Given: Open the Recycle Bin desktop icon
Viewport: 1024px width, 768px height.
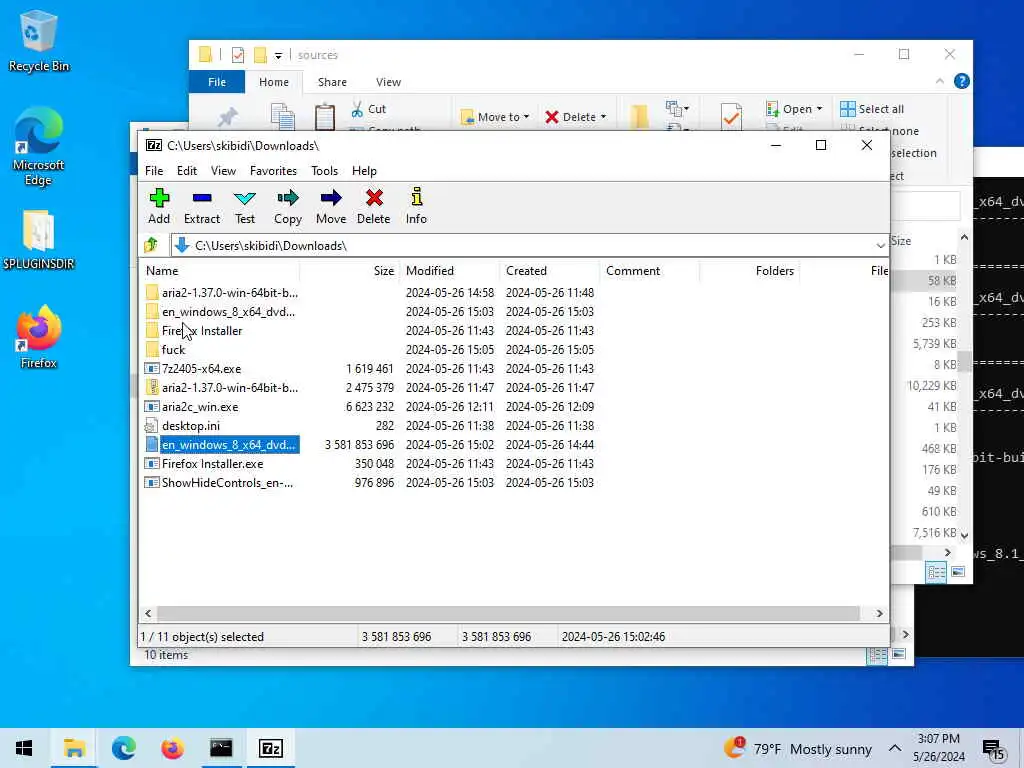Looking at the screenshot, I should pyautogui.click(x=39, y=41).
